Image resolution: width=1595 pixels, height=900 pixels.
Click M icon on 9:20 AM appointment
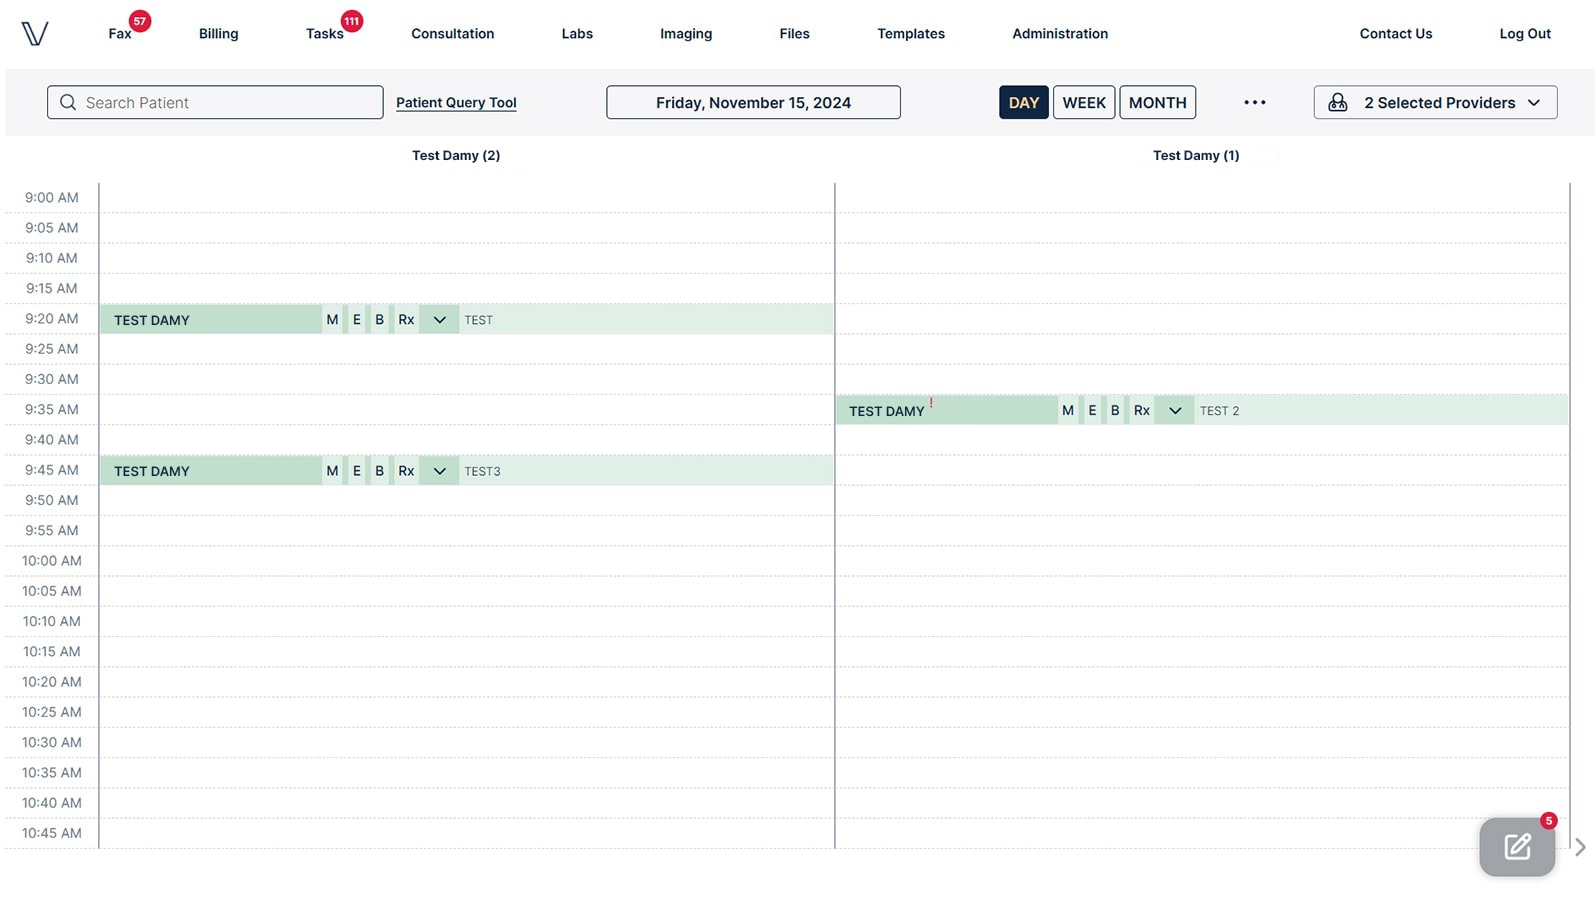(332, 320)
